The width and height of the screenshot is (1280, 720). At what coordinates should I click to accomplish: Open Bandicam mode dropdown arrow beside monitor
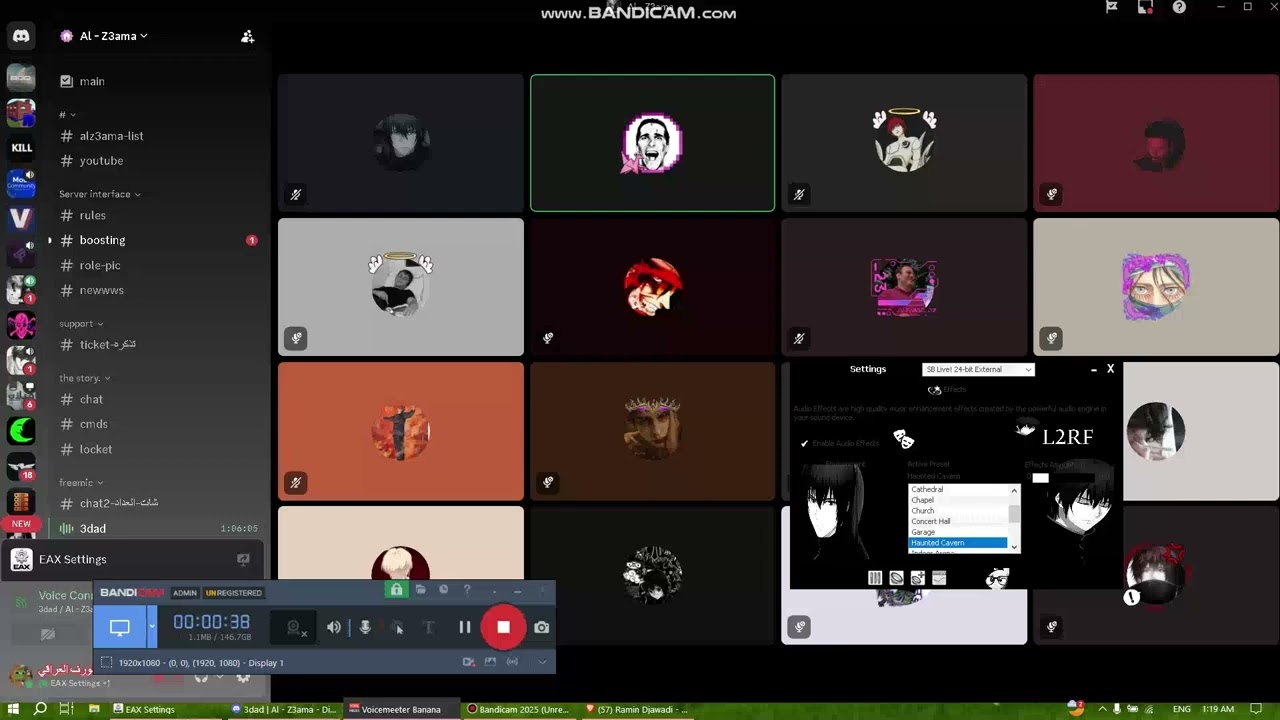[x=152, y=627]
